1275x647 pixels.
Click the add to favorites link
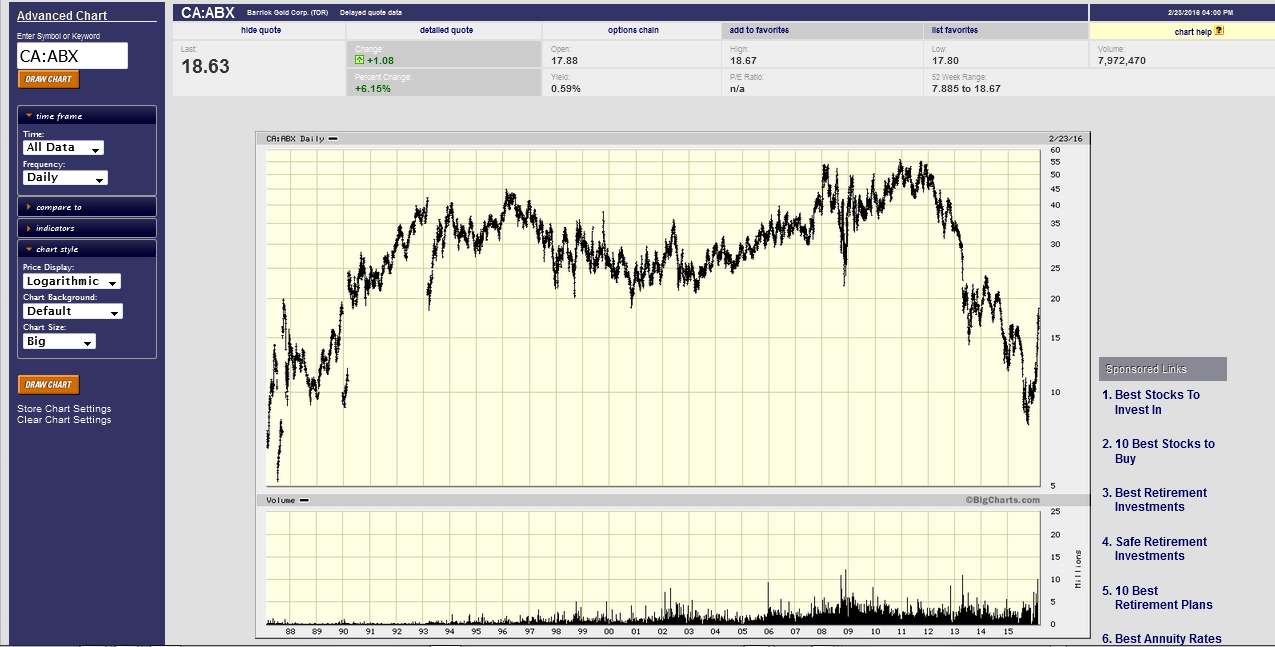pos(759,30)
